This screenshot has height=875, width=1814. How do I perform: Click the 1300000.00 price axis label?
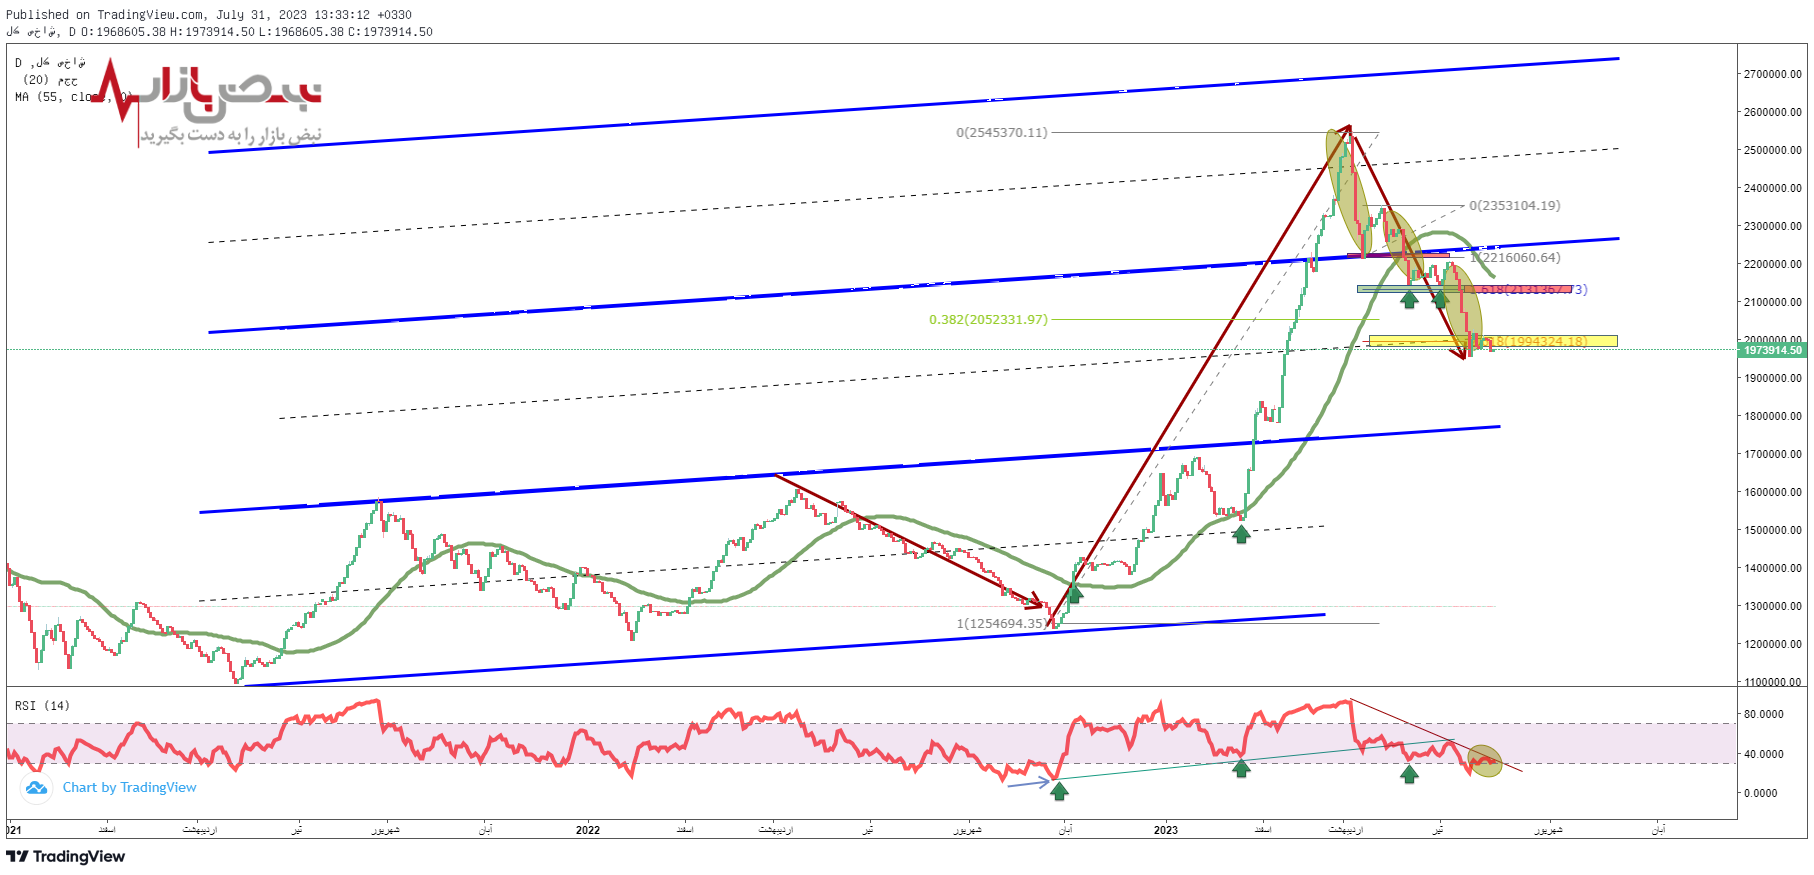coord(1772,606)
